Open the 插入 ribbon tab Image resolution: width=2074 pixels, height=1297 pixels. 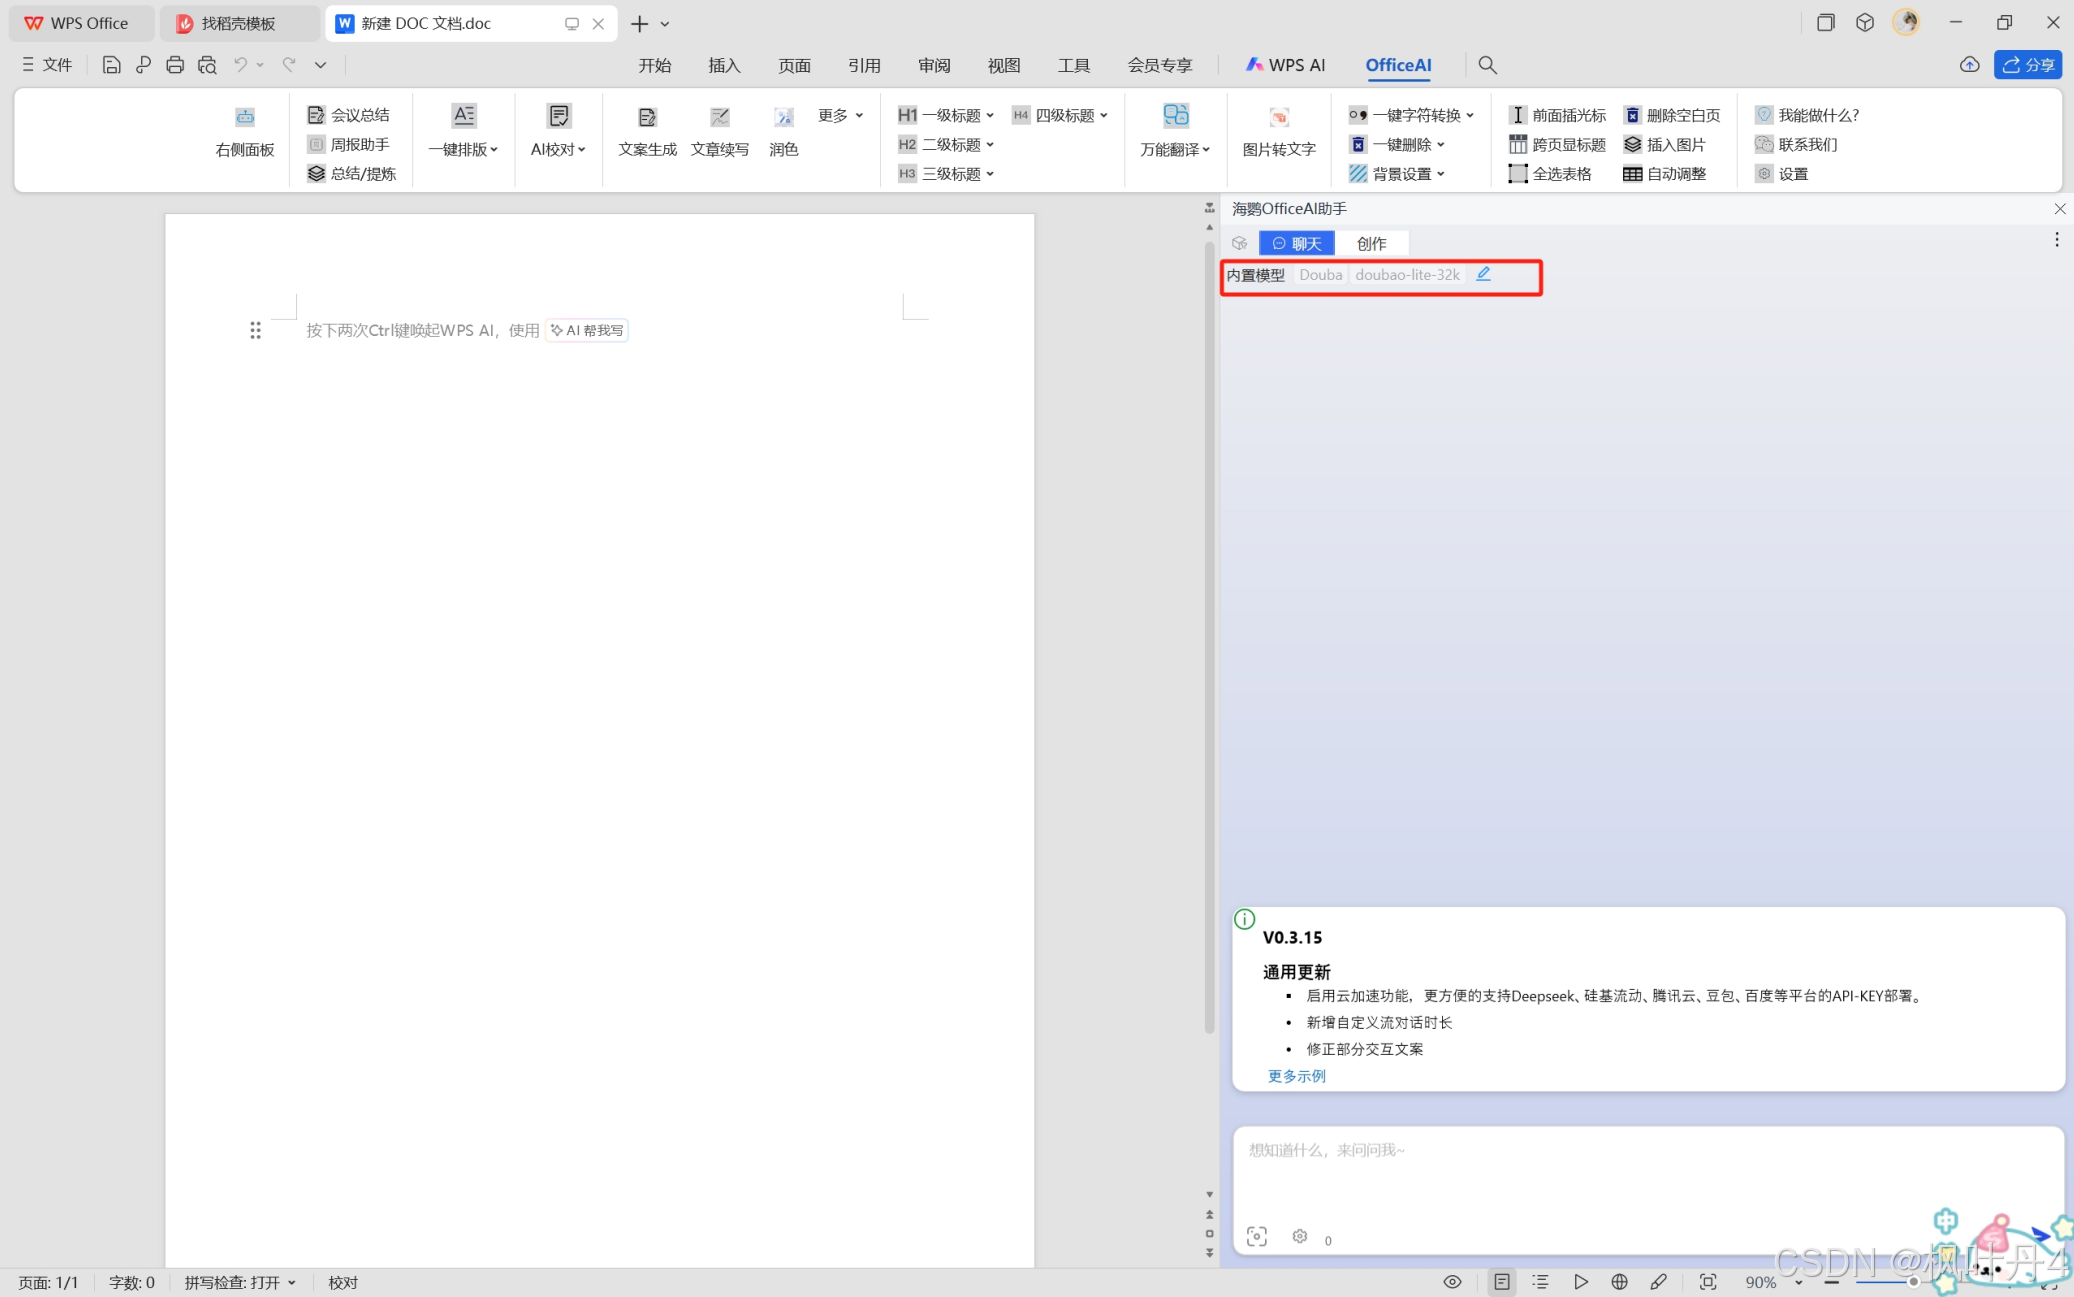[724, 65]
